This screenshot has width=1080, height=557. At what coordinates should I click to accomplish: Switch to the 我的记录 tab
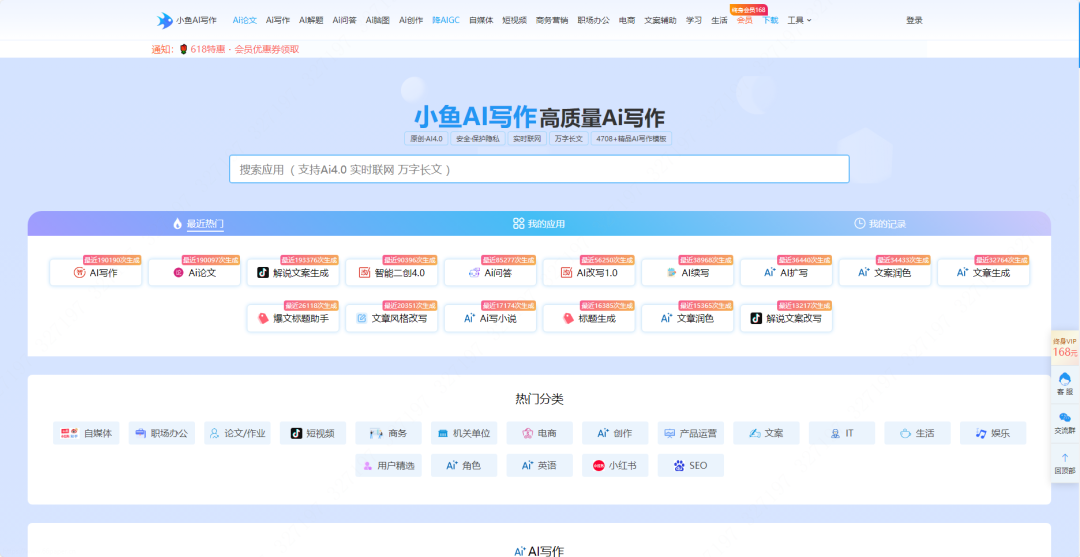pos(880,224)
